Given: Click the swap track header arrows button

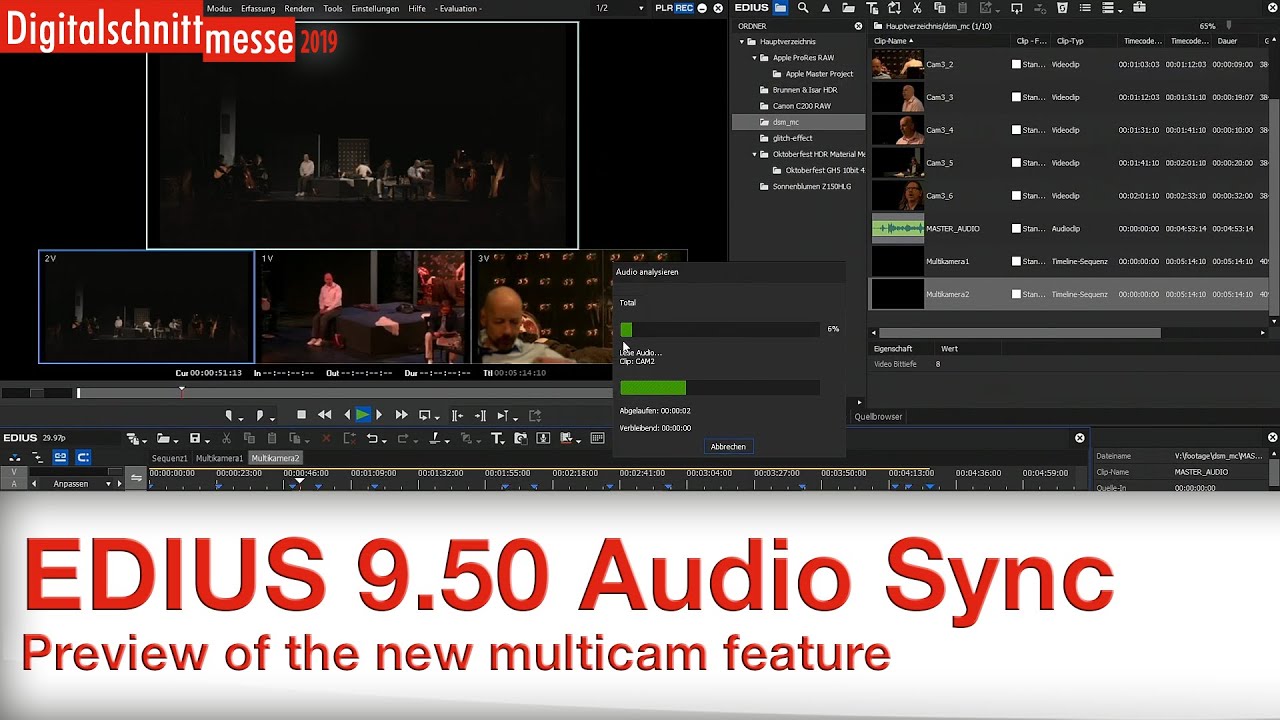Looking at the screenshot, I should point(136,478).
